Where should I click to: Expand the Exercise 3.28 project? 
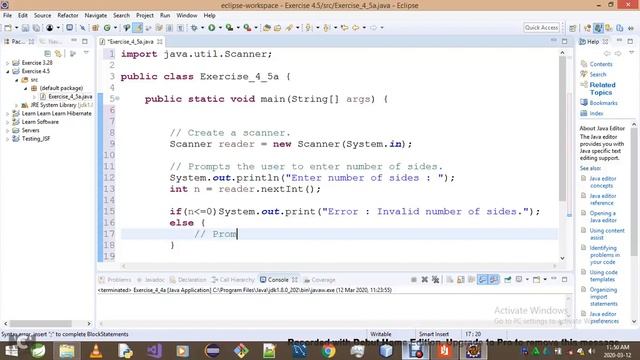(7, 63)
